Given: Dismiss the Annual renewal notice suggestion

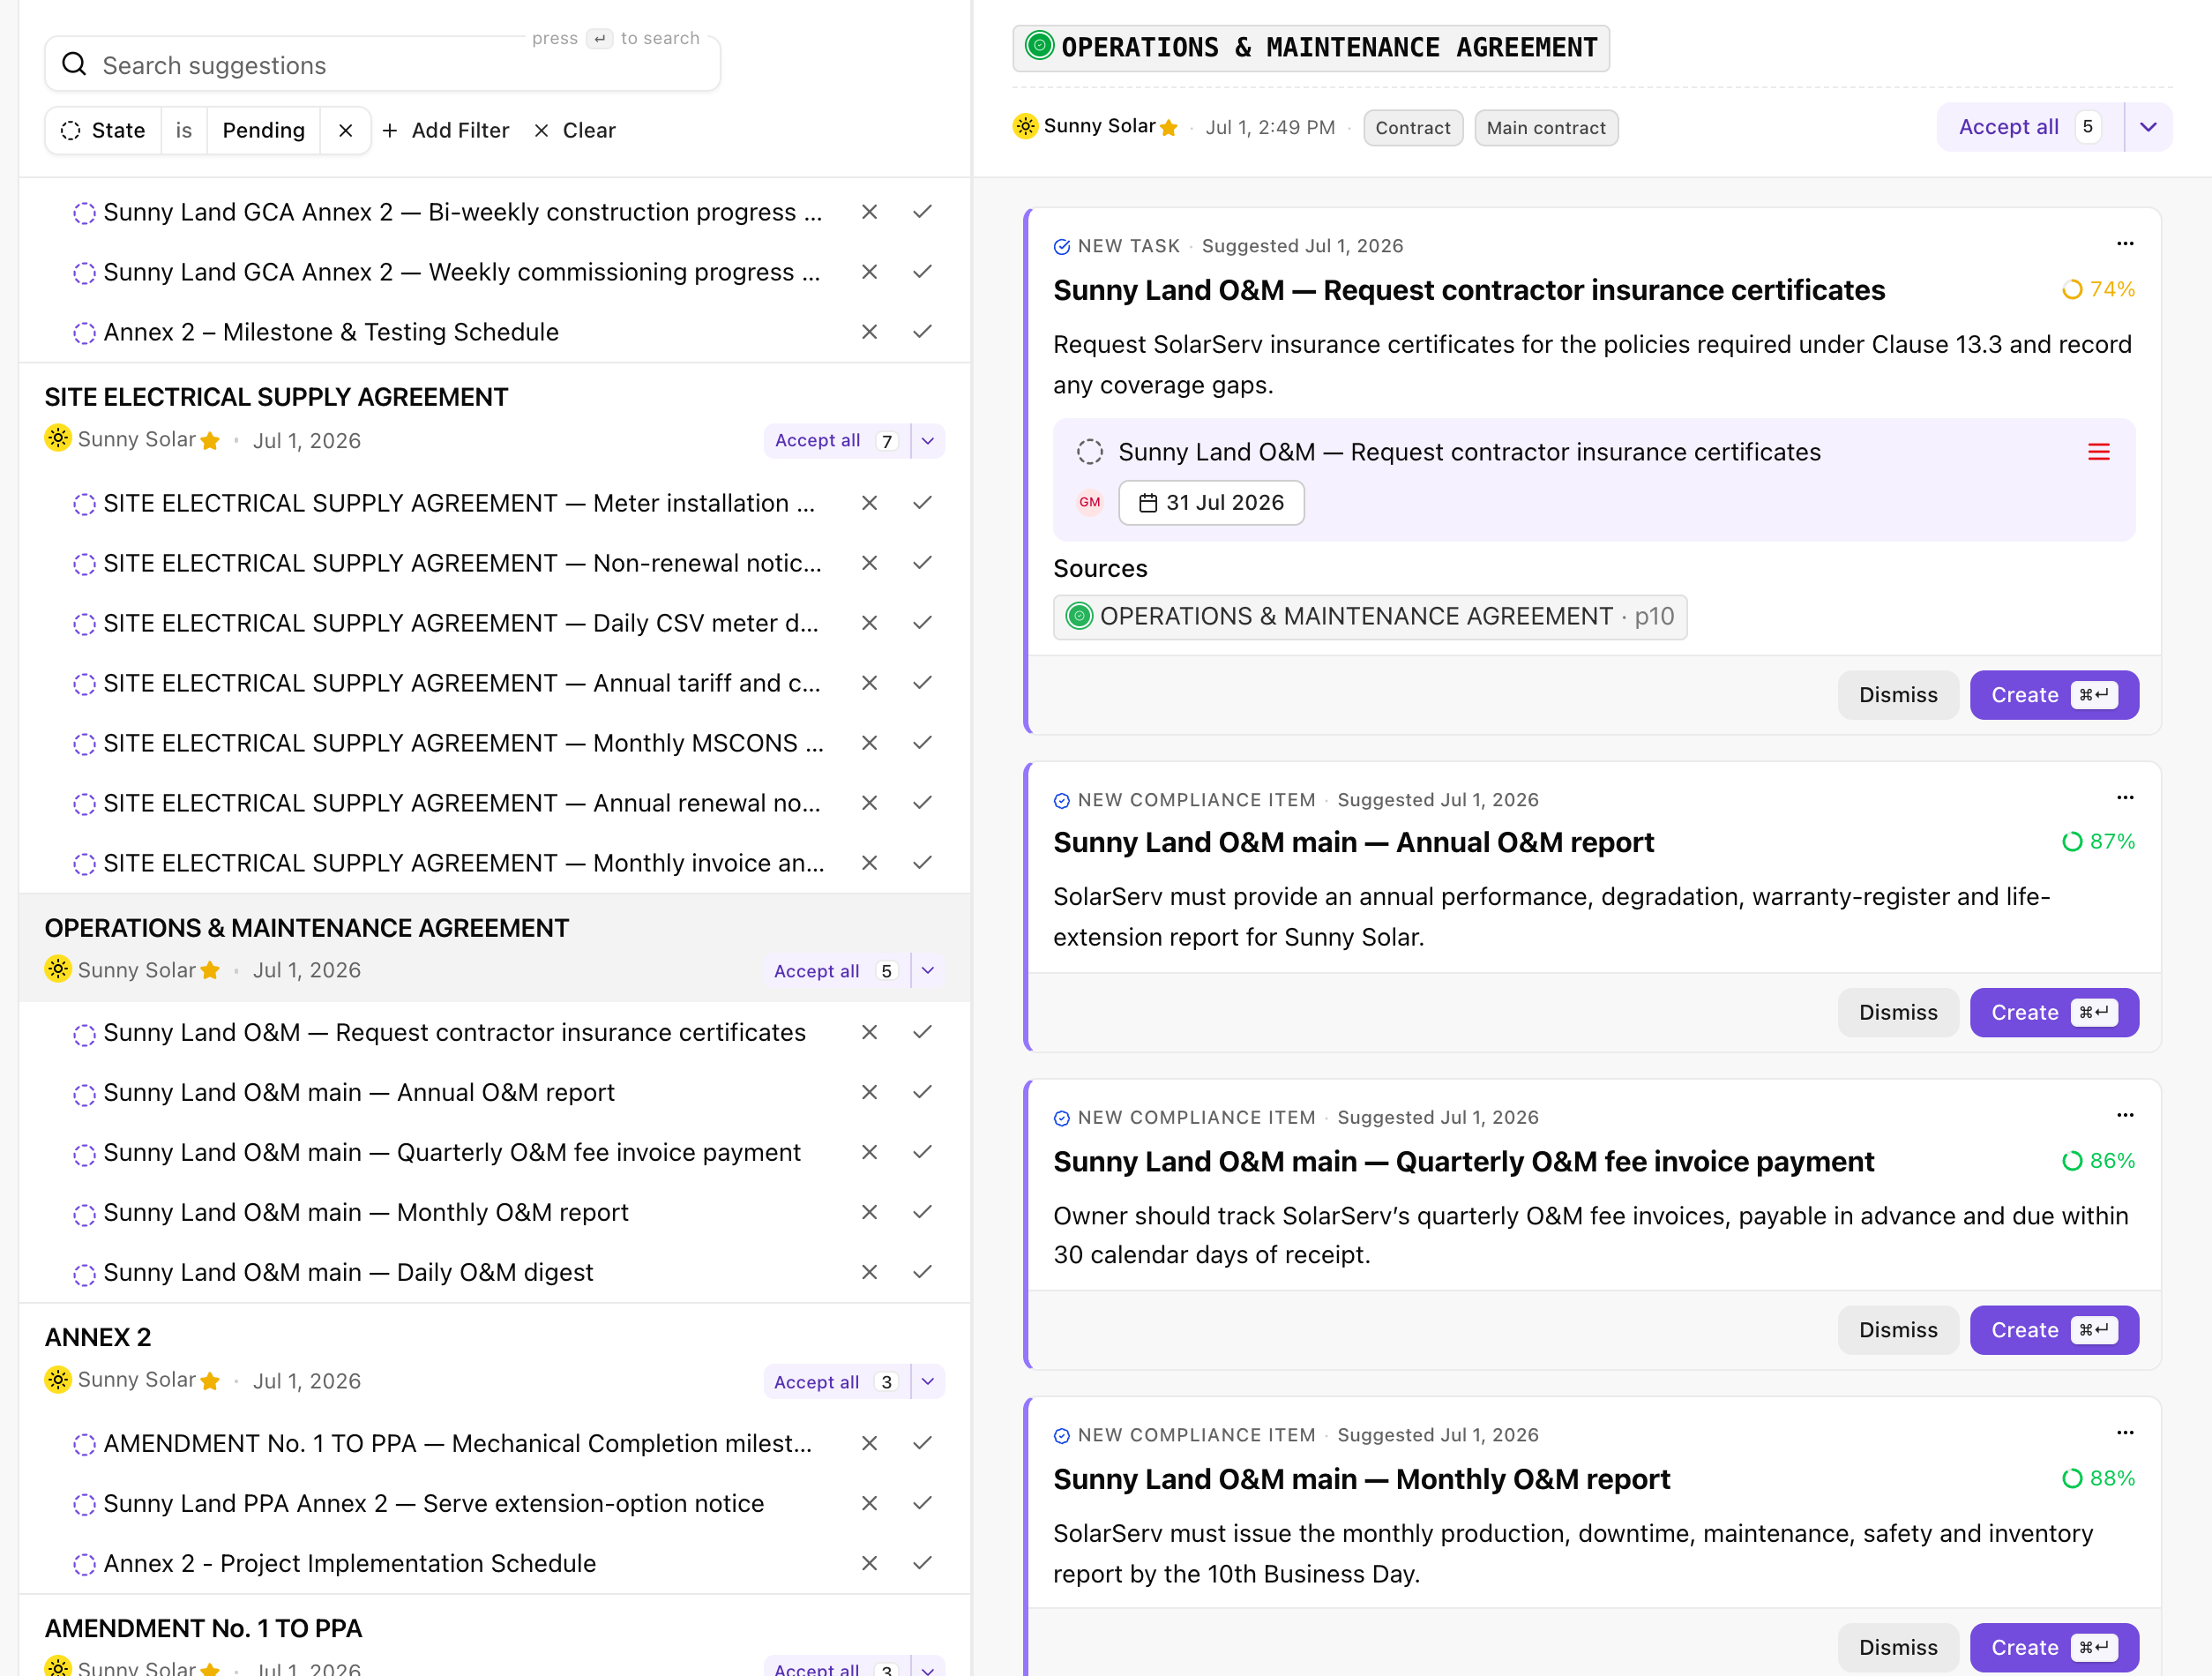Looking at the screenshot, I should click(869, 803).
